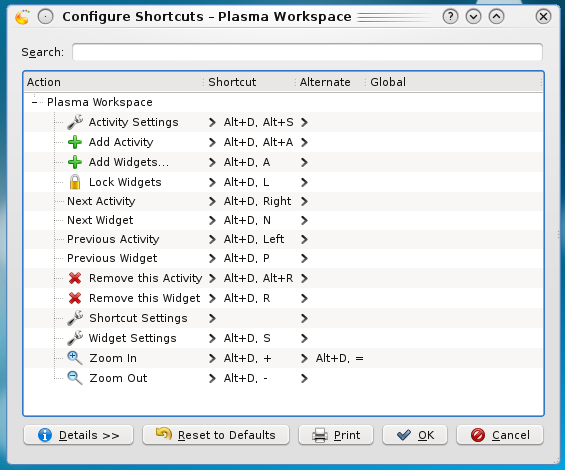The image size is (565, 470).
Task: Click the red X icon for Remove this Widget
Action: click(x=75, y=298)
